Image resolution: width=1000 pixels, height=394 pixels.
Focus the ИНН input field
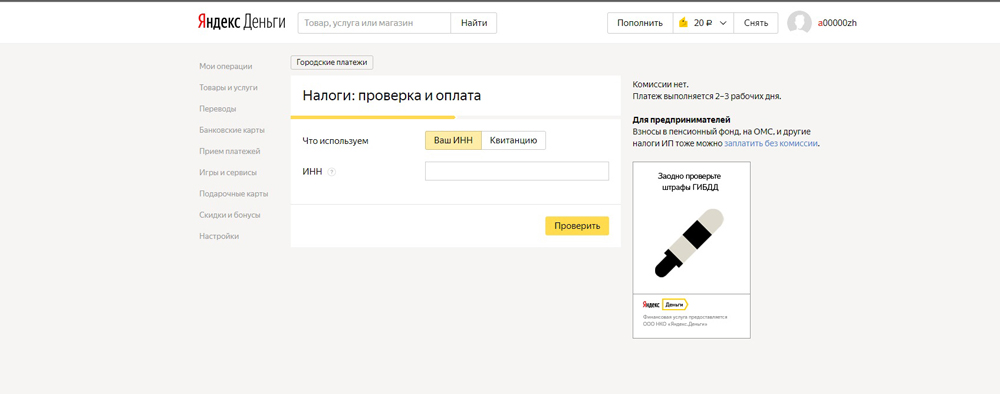point(517,171)
